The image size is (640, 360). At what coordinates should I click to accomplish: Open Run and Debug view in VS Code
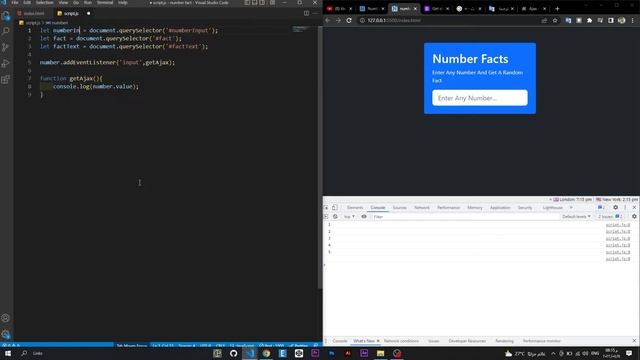tap(6, 63)
